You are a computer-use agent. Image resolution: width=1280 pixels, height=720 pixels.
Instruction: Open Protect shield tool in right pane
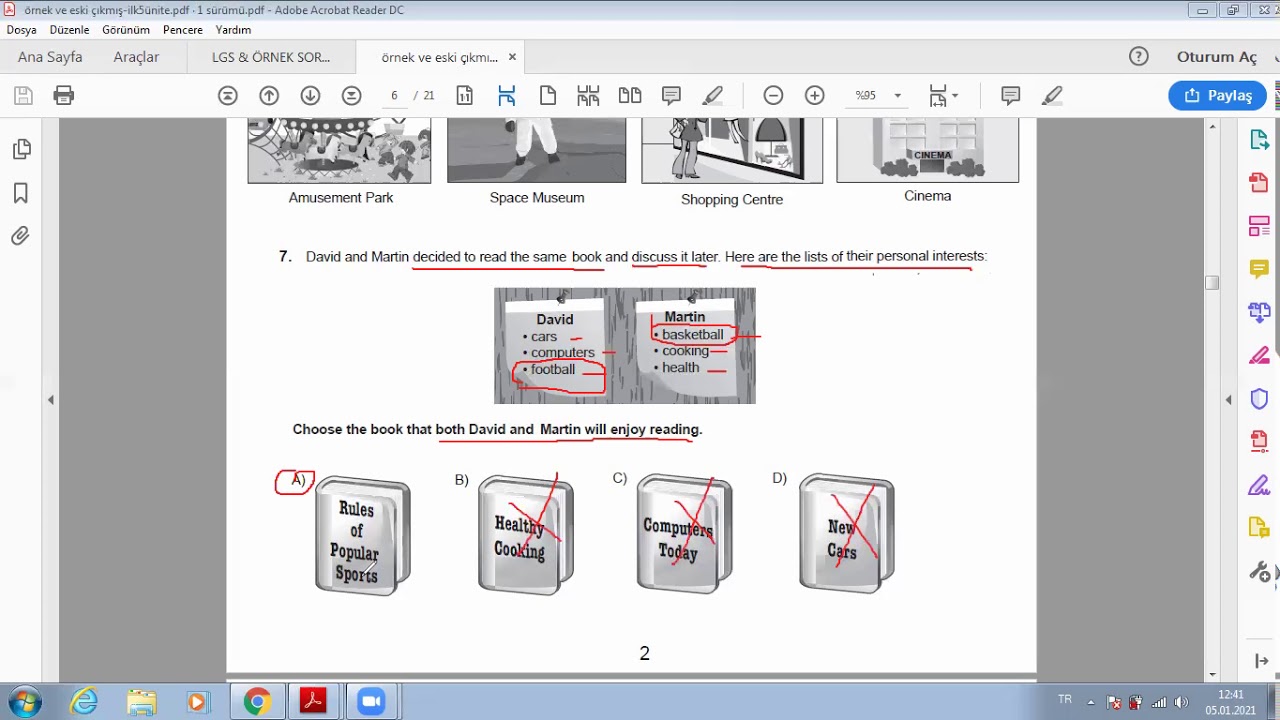click(x=1259, y=398)
